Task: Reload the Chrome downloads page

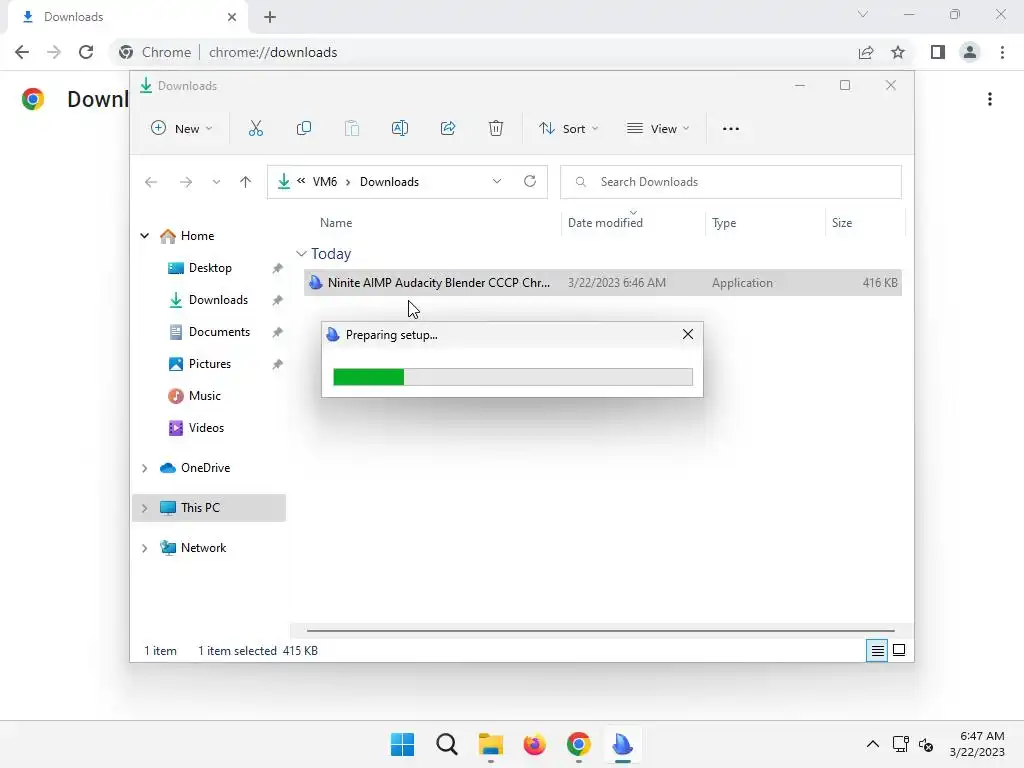Action: (86, 52)
